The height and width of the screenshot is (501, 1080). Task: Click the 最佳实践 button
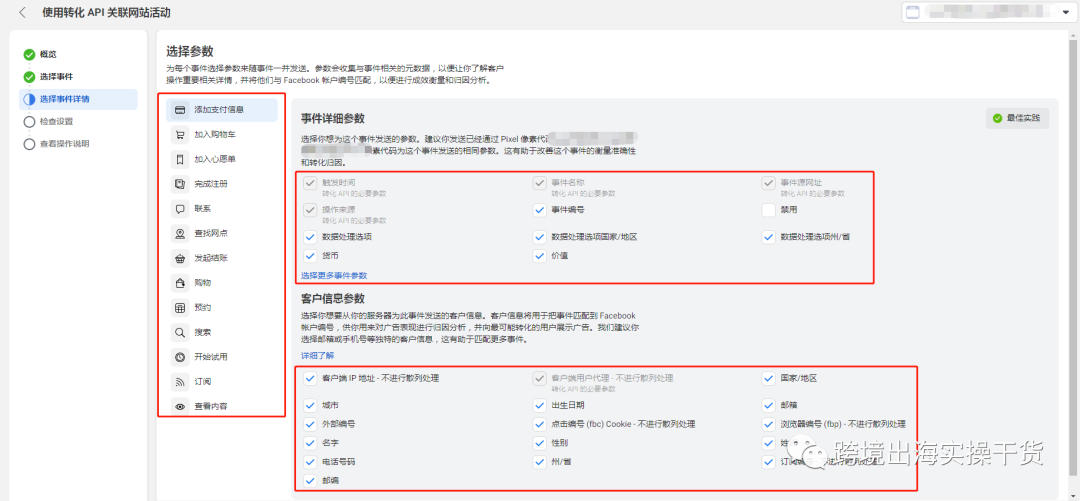(x=1017, y=119)
